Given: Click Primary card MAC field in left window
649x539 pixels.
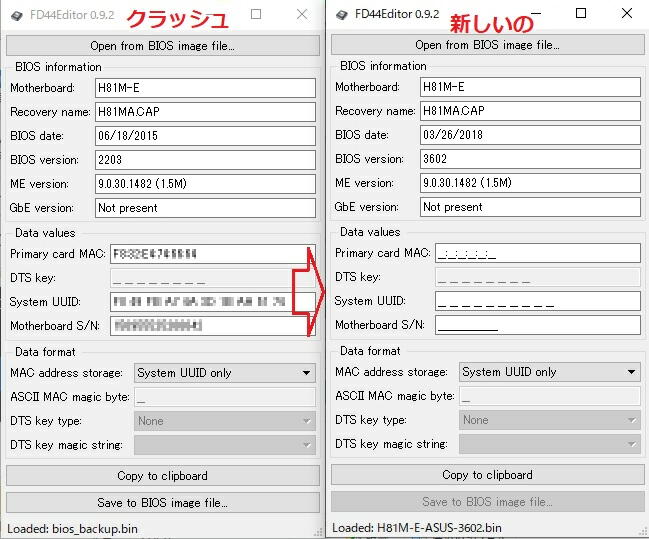Looking at the screenshot, I should coord(213,254).
